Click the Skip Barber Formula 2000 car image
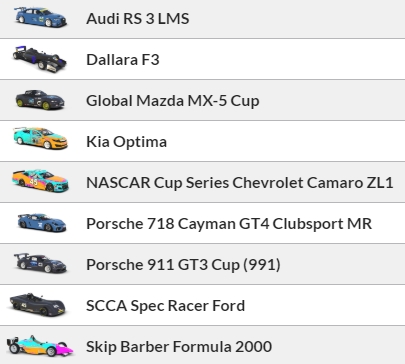Screen dimensions: 405x364 tap(40, 346)
